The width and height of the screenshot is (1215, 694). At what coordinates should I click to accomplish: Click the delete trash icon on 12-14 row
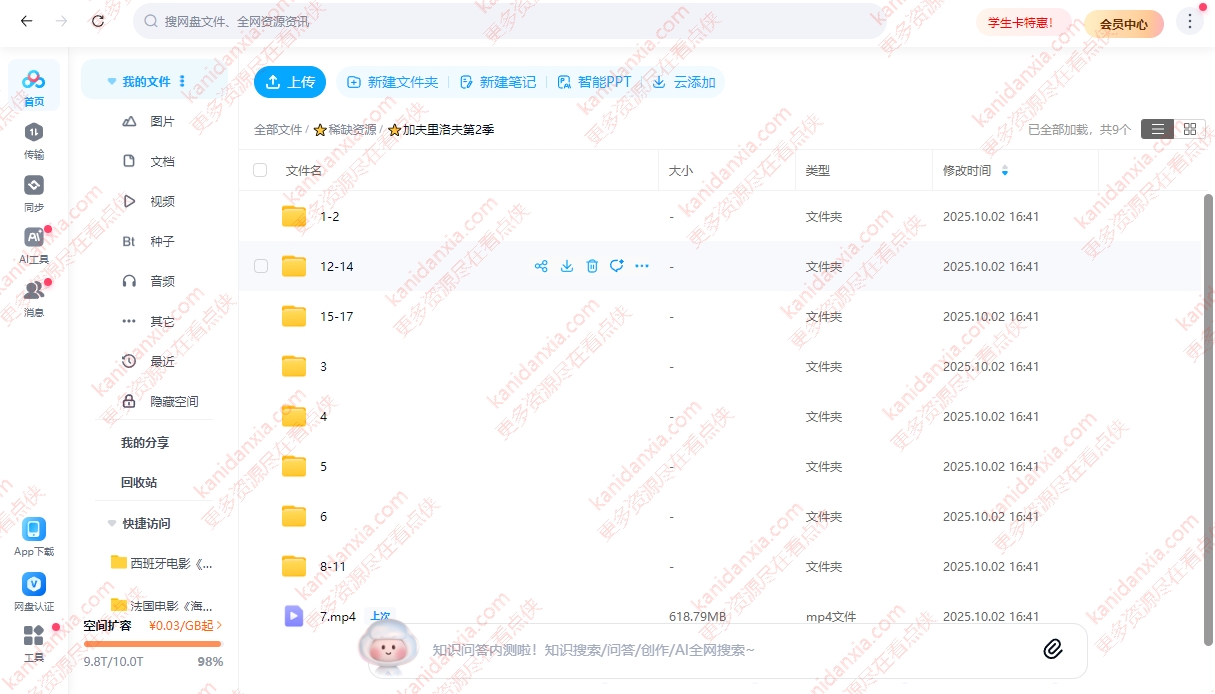pyautogui.click(x=592, y=266)
